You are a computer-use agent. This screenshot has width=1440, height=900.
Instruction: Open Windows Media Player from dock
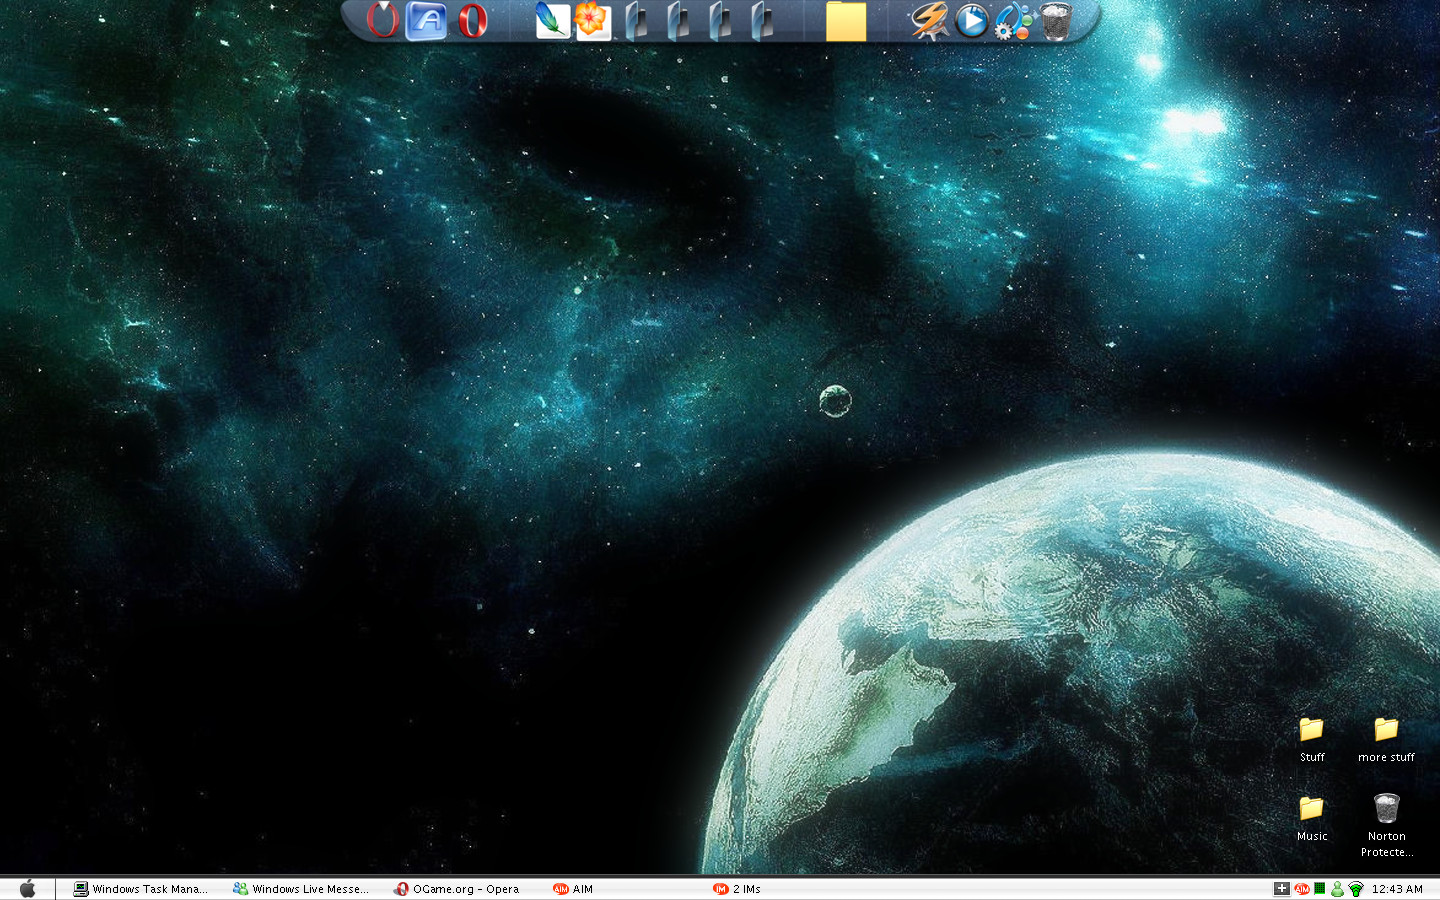coord(972,21)
